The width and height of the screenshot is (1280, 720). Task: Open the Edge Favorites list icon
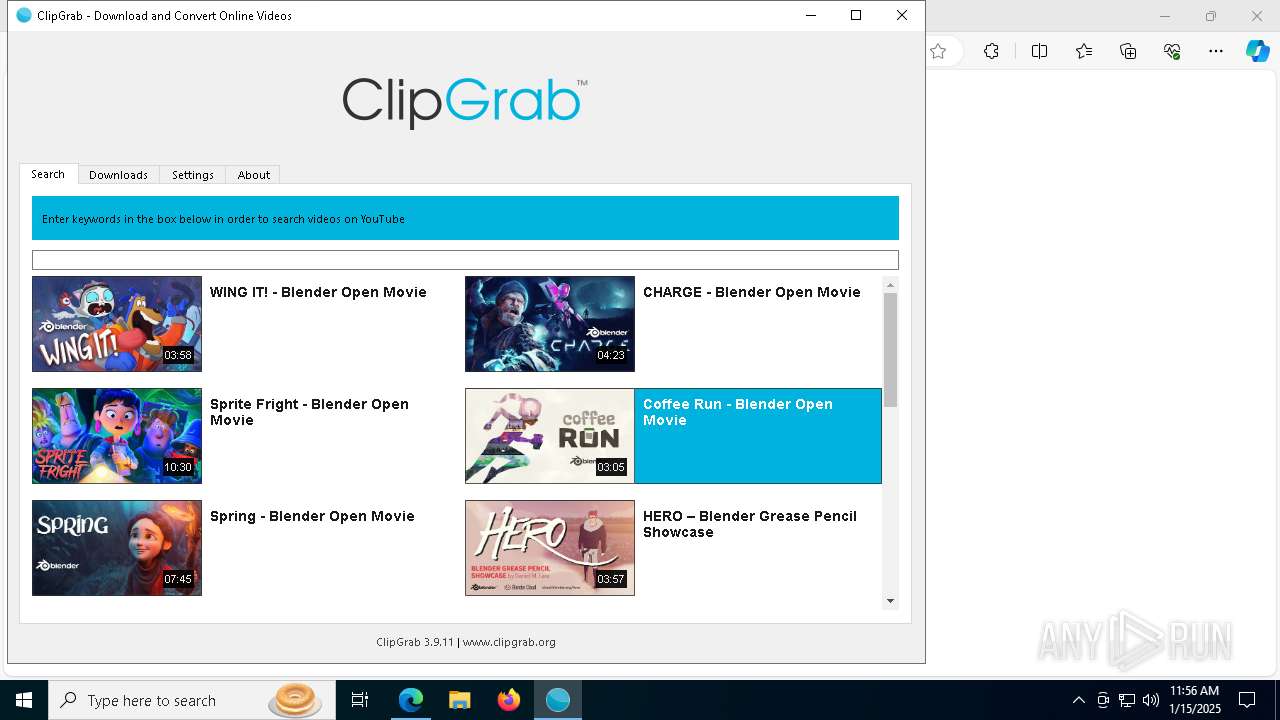click(x=1084, y=52)
